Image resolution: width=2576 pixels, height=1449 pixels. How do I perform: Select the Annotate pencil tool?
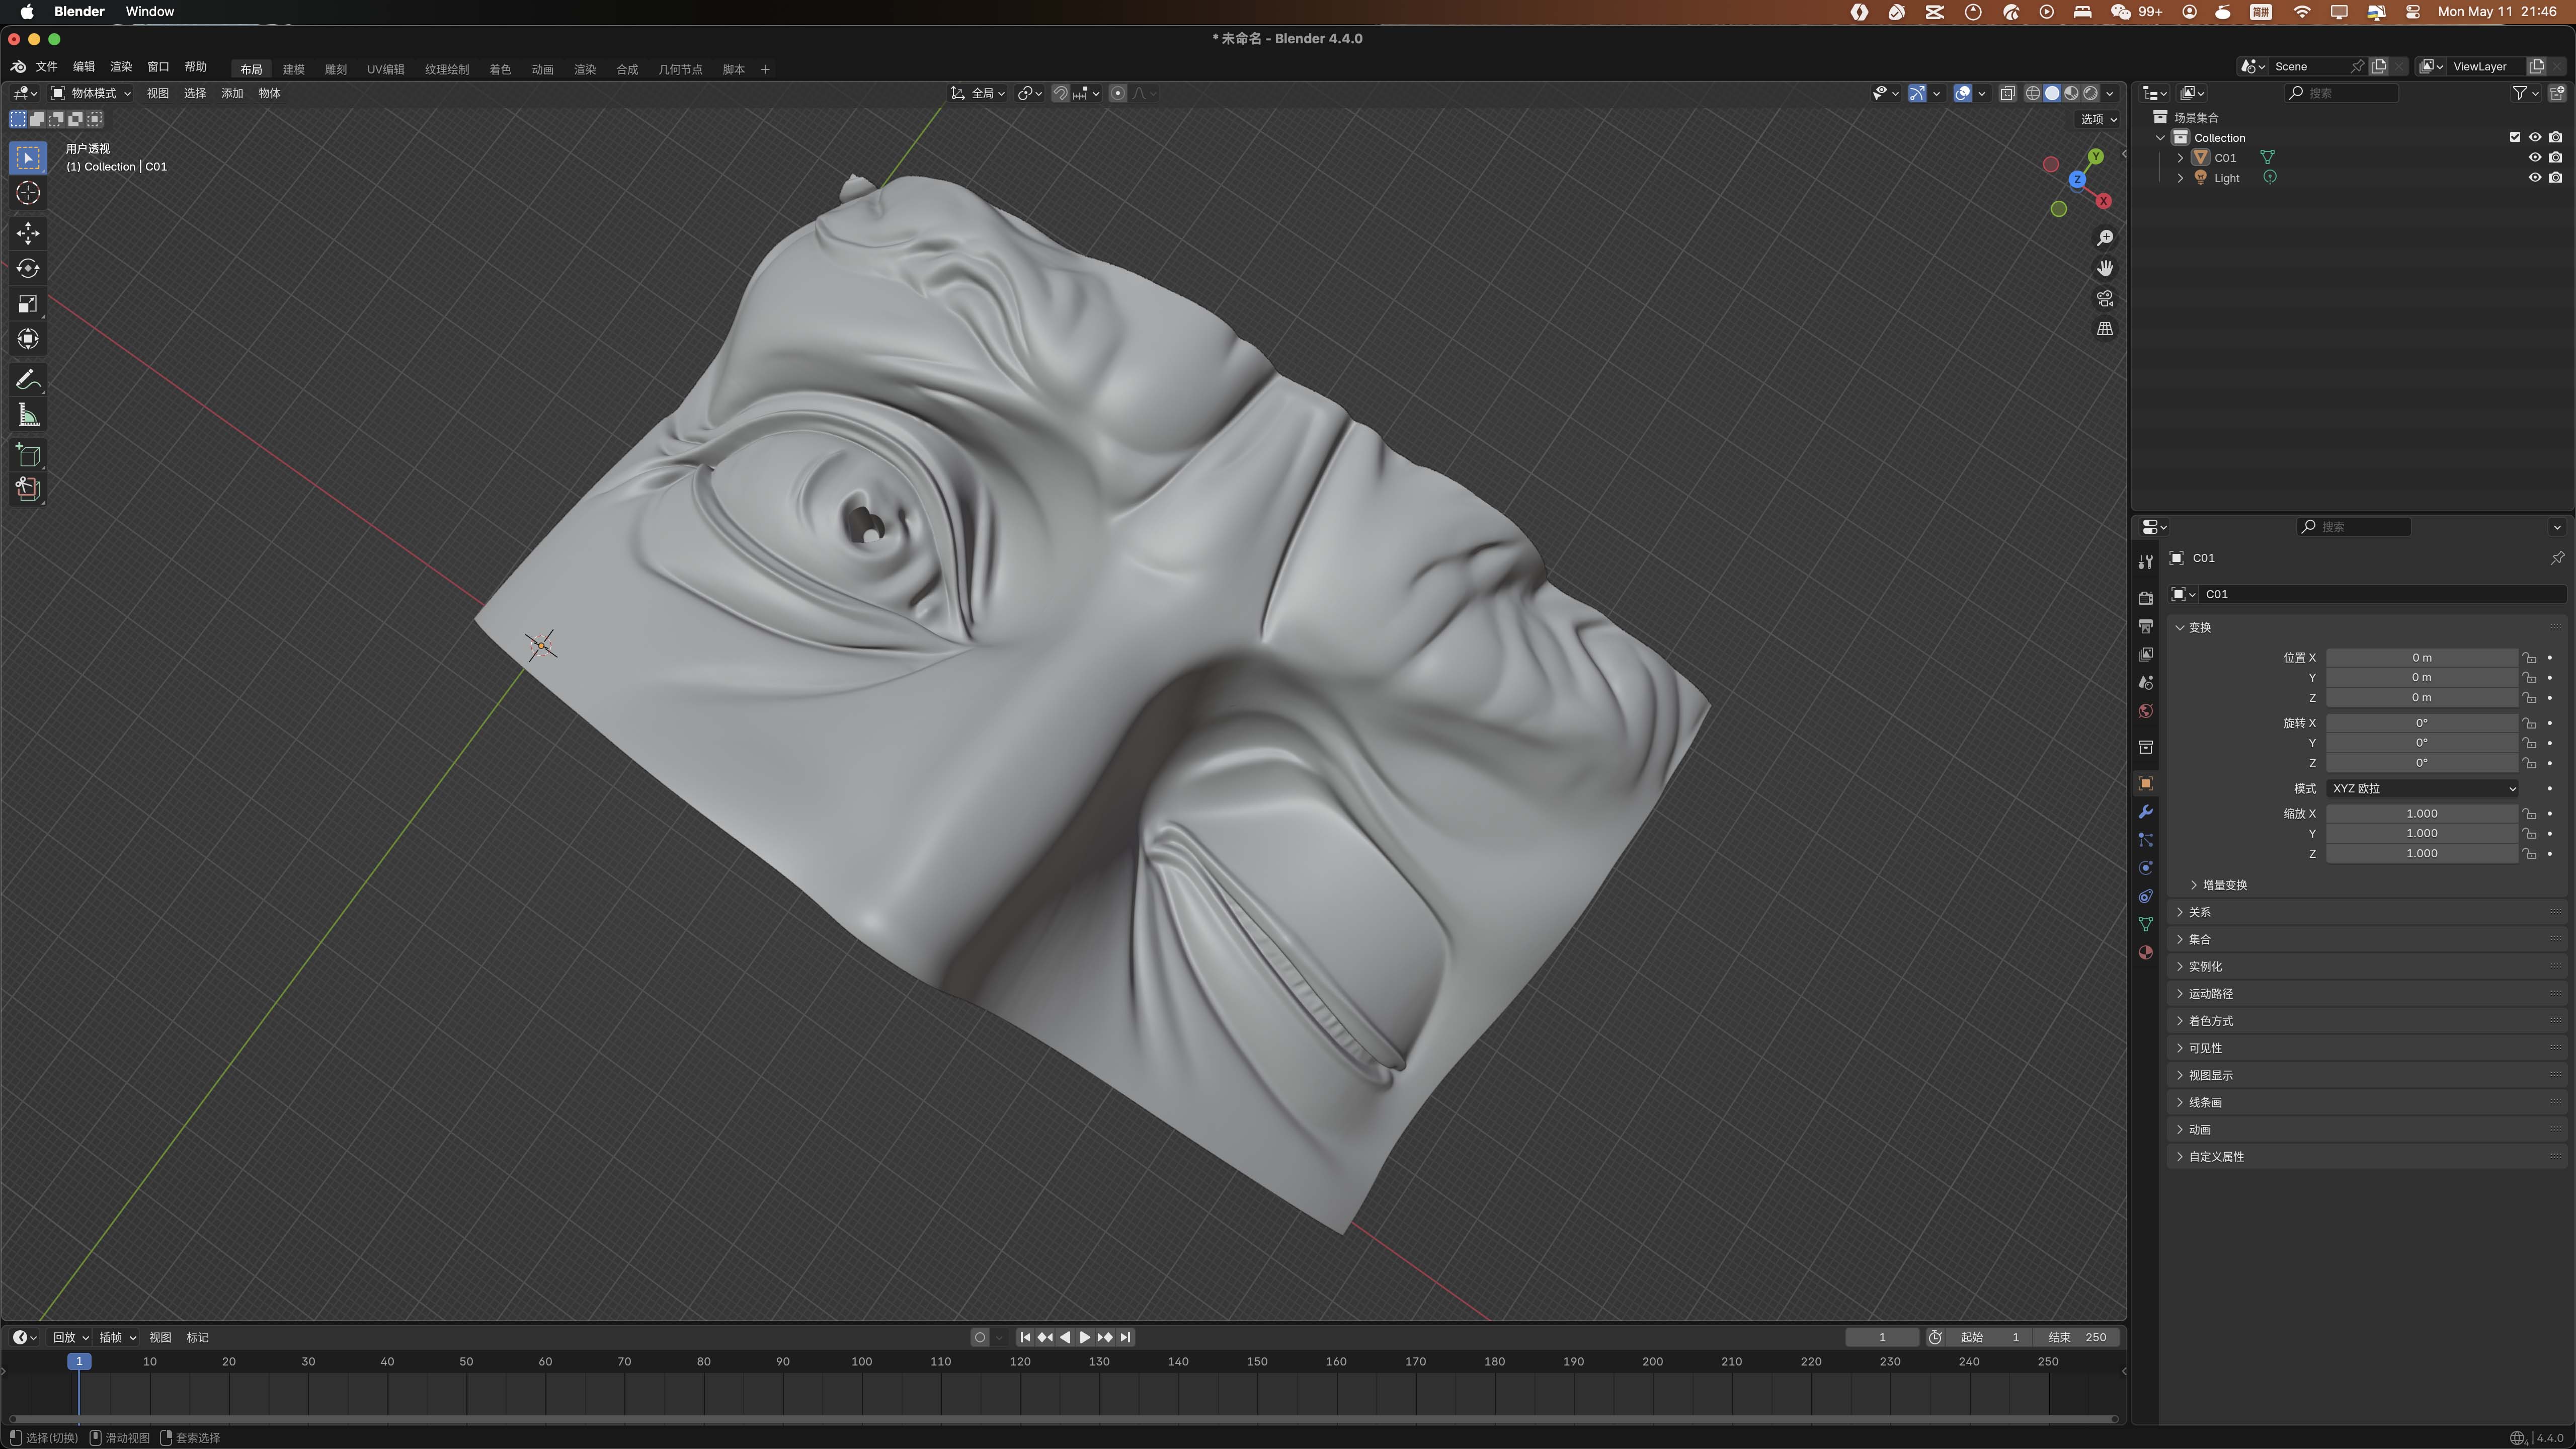28,380
